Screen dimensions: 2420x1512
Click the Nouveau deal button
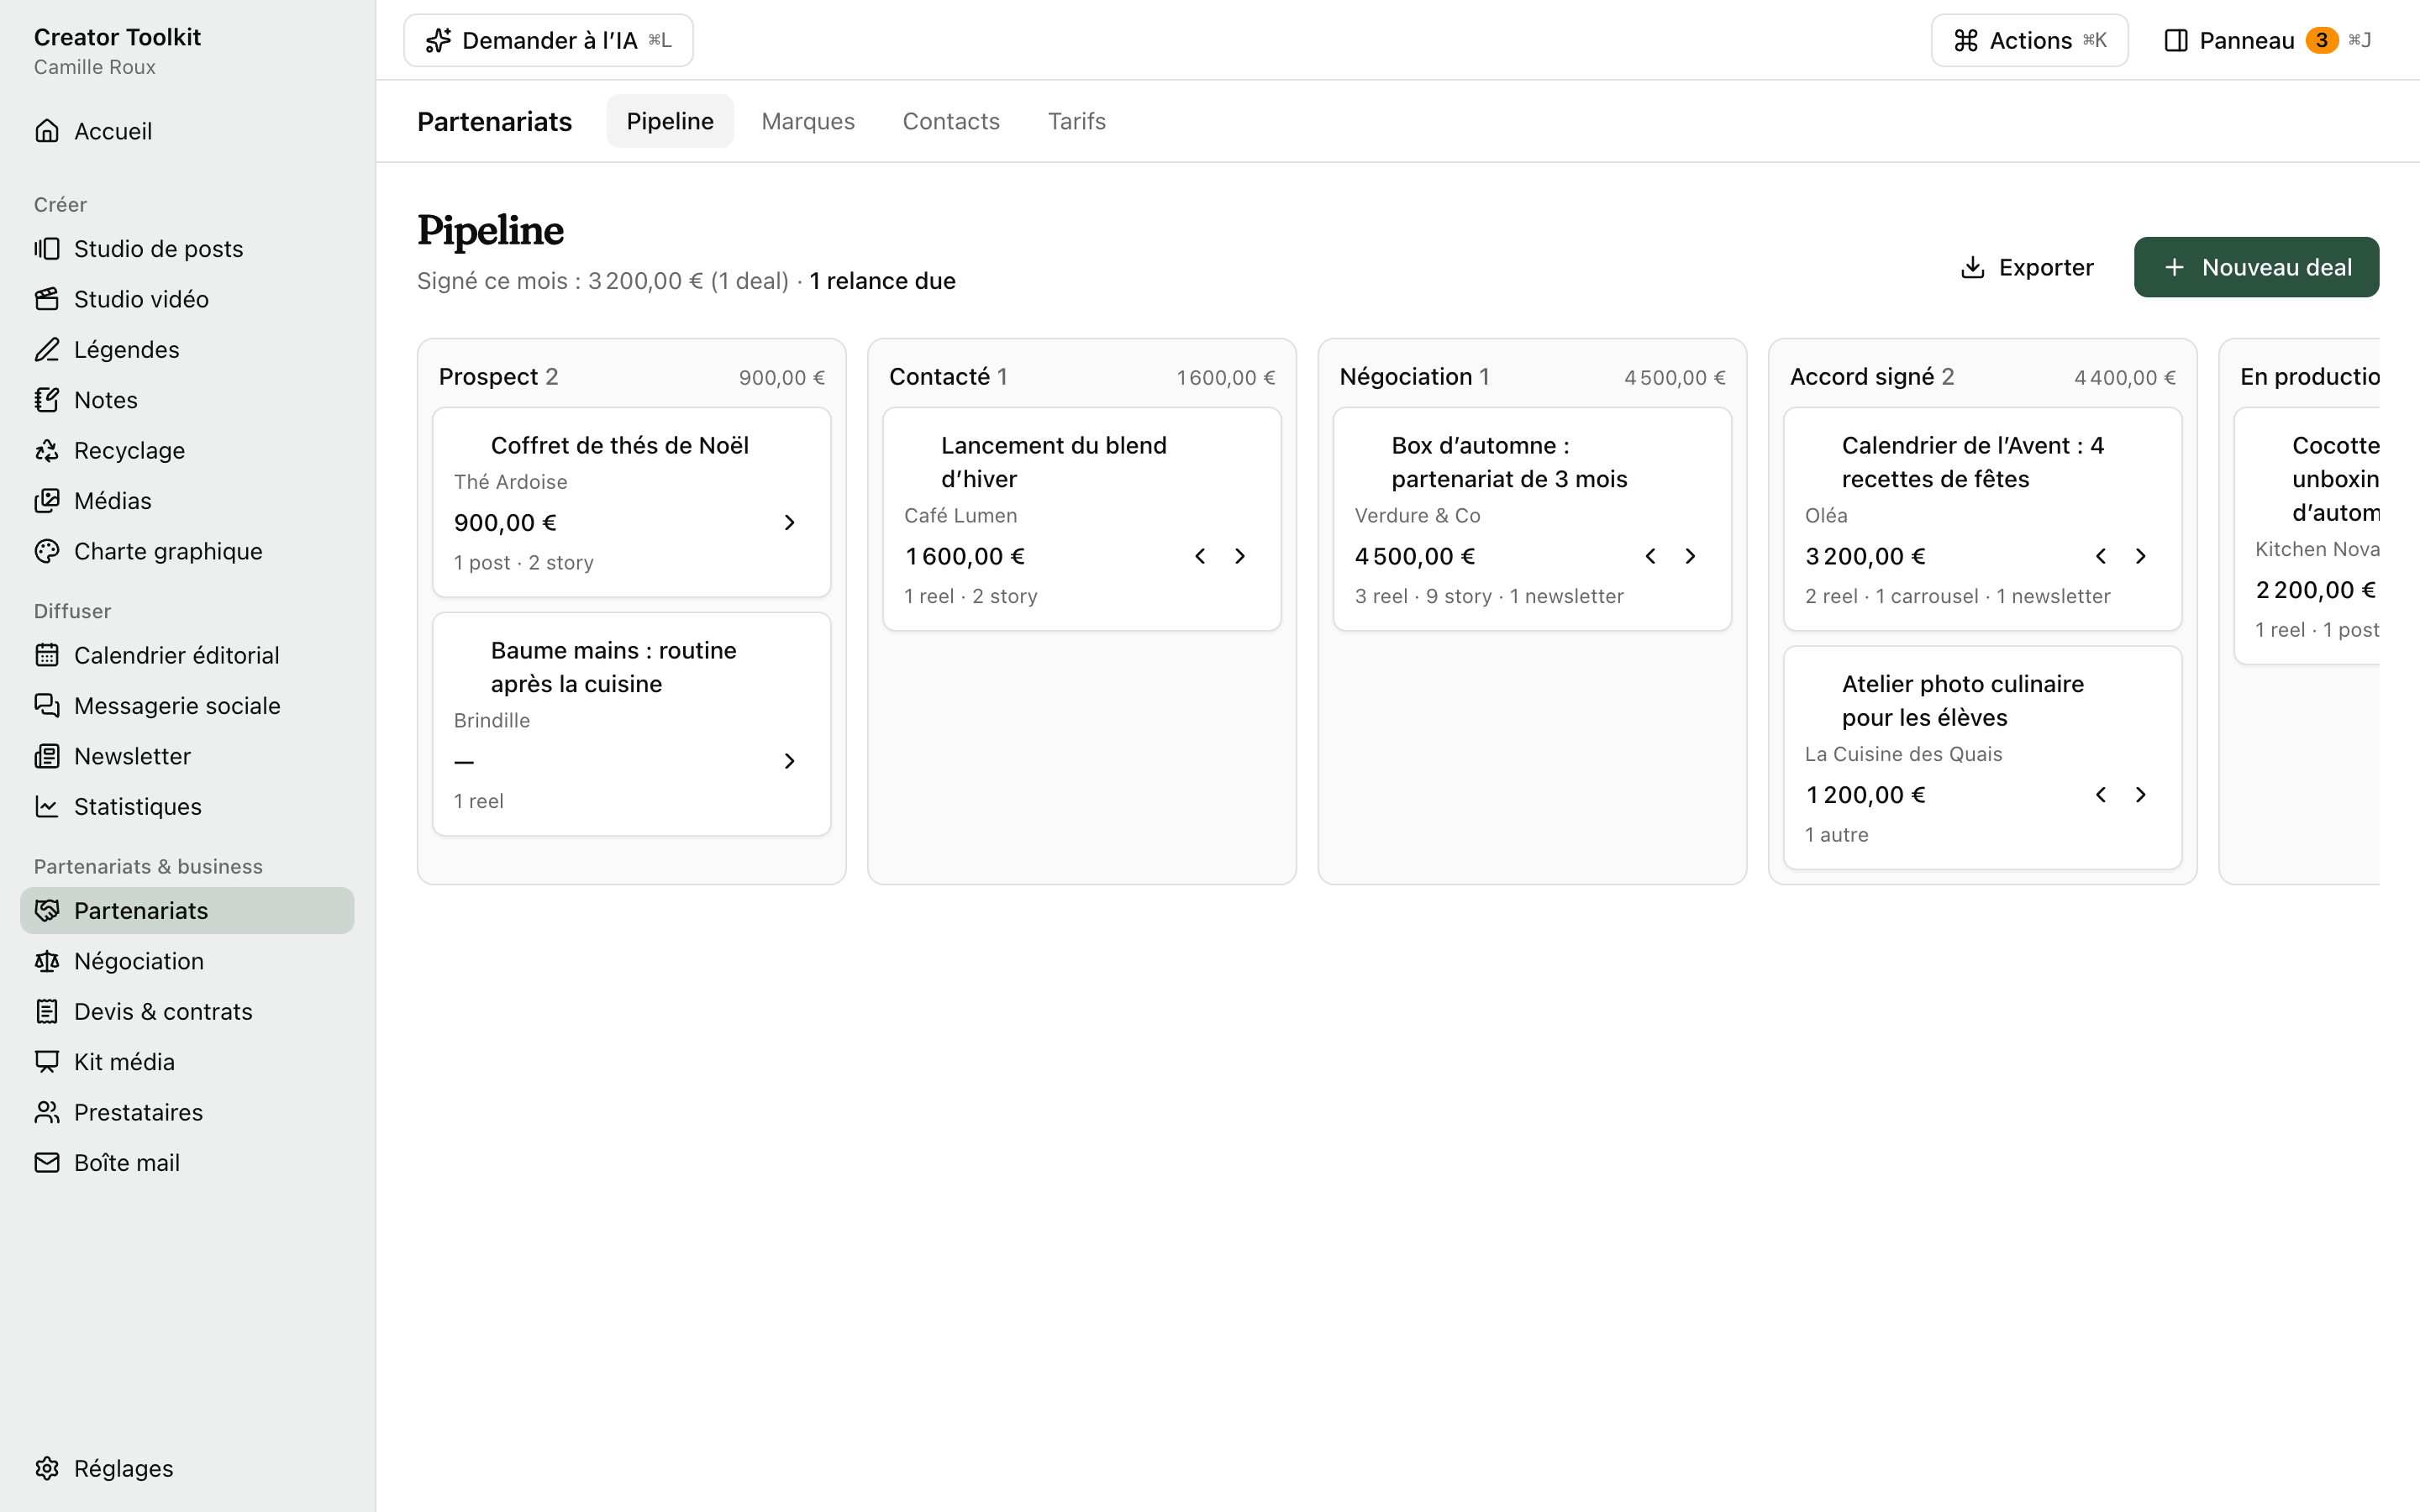[2256, 267]
